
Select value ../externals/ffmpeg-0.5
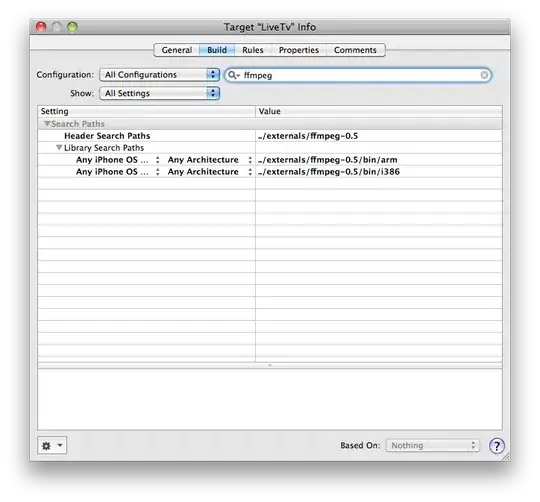308,136
